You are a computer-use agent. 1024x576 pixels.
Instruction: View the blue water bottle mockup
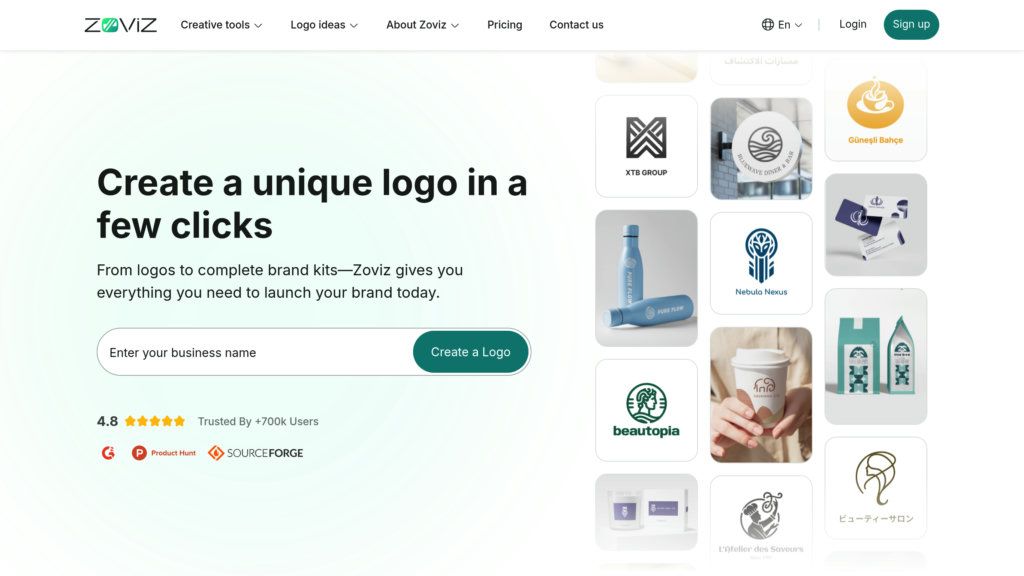tap(646, 278)
